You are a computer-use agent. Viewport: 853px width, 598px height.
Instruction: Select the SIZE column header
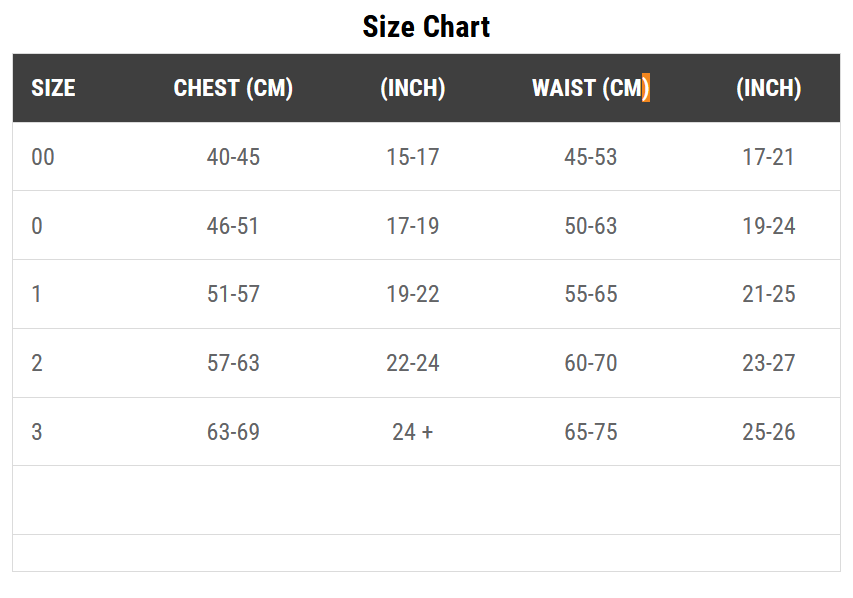click(x=53, y=88)
